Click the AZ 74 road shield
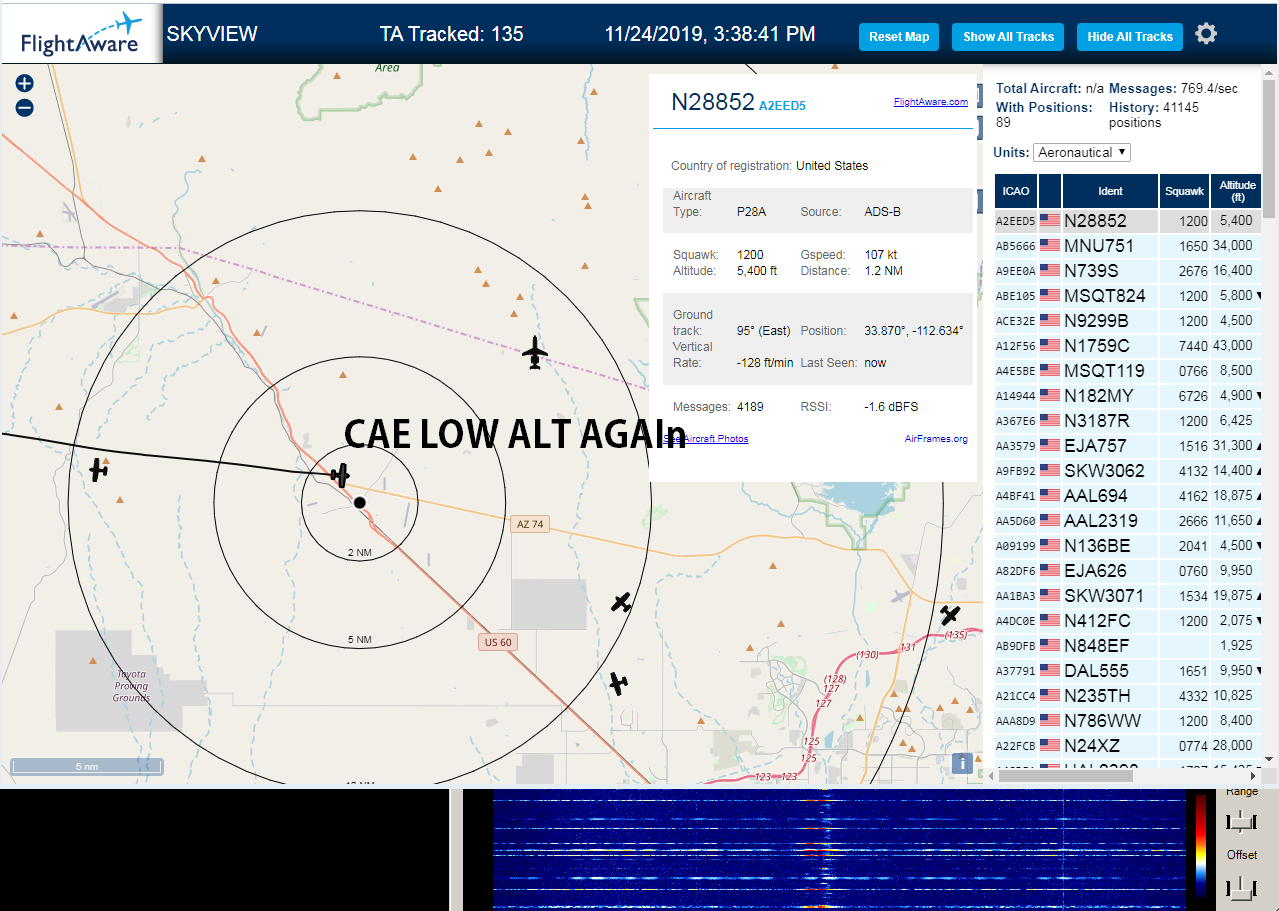 (x=530, y=524)
